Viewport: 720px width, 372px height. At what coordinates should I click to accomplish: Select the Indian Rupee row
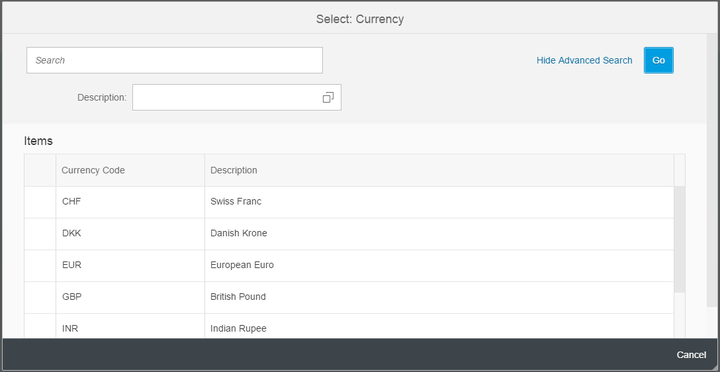pos(349,327)
